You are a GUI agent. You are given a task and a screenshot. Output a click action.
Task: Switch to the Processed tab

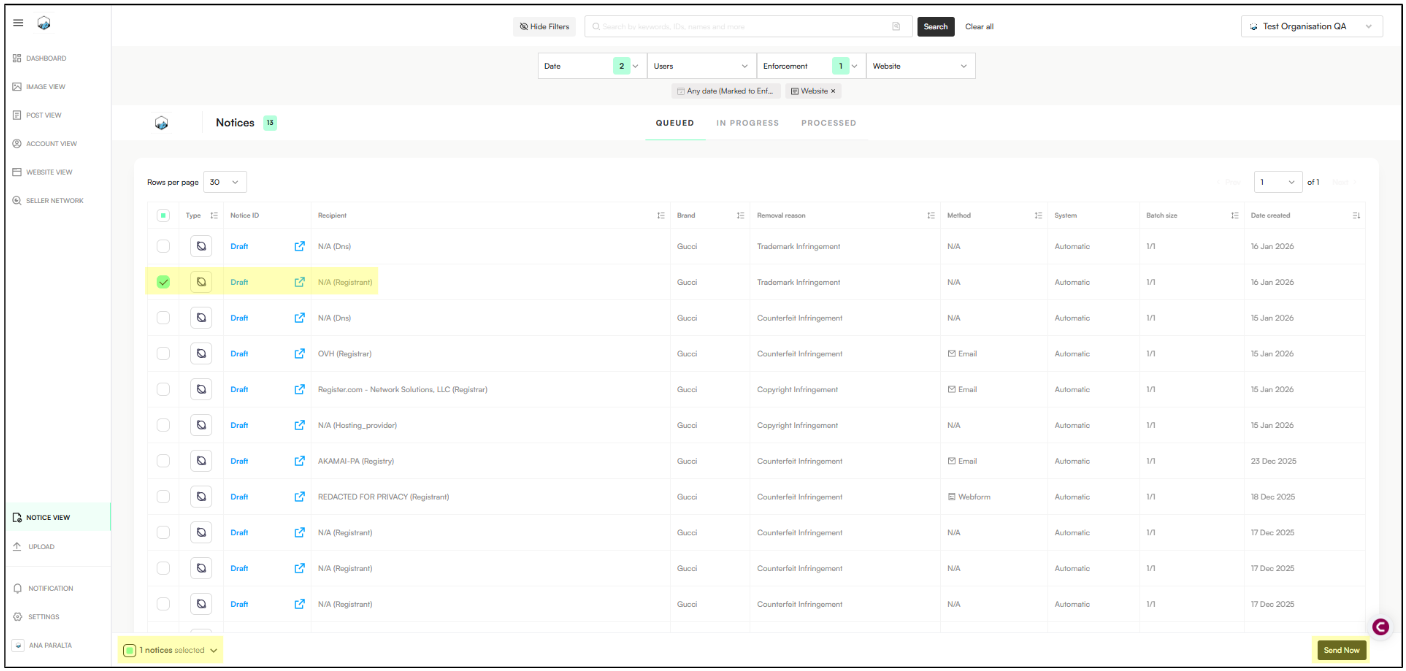click(829, 123)
